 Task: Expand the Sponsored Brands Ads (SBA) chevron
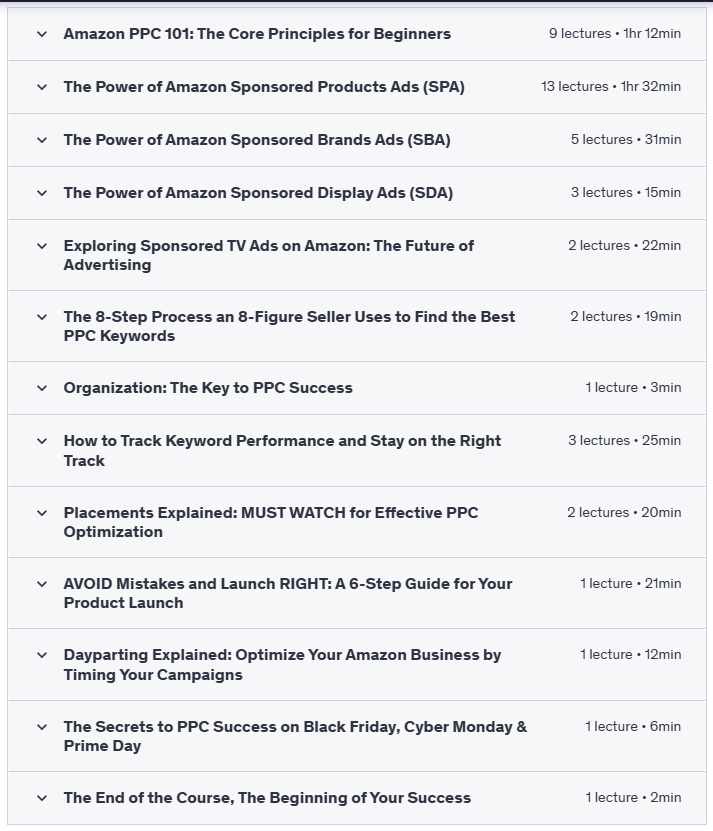pos(41,139)
